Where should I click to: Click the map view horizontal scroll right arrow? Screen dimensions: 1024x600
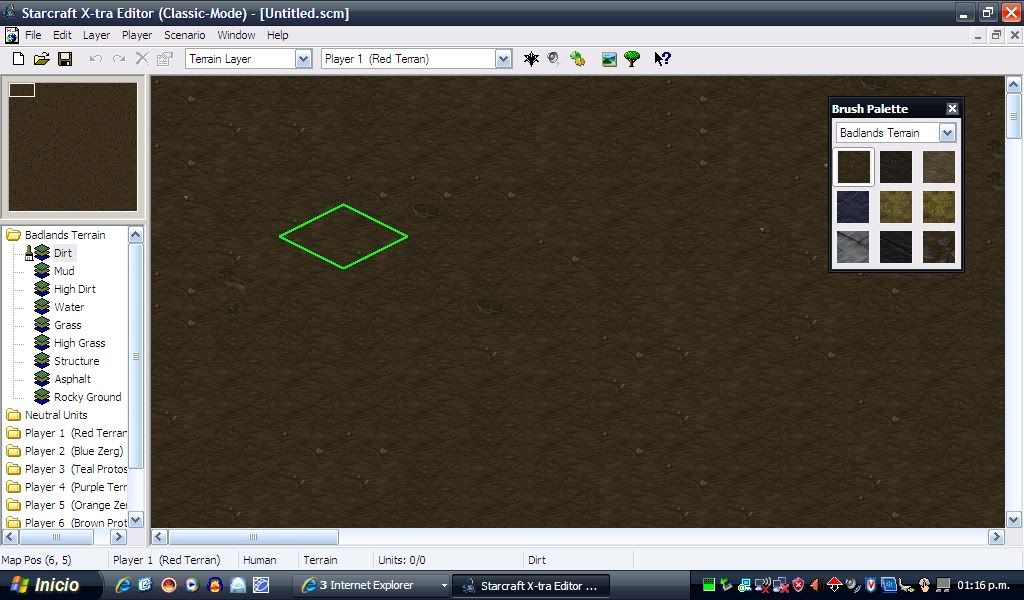coord(996,537)
